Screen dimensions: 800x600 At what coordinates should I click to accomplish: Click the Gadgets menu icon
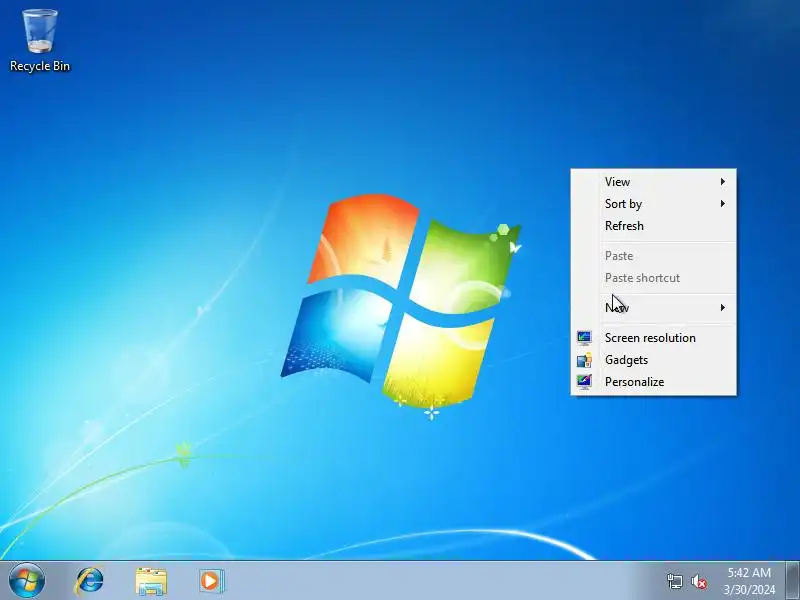[584, 360]
